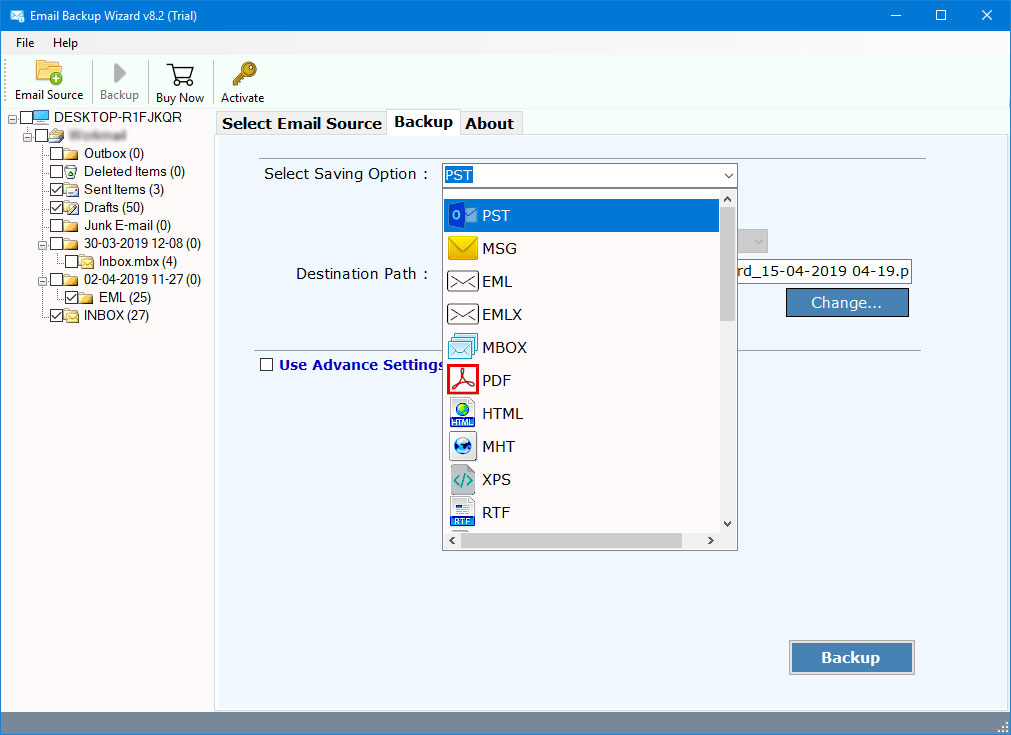The height and width of the screenshot is (735, 1011).
Task: Click the Use Advance Settings label
Action: tap(360, 365)
